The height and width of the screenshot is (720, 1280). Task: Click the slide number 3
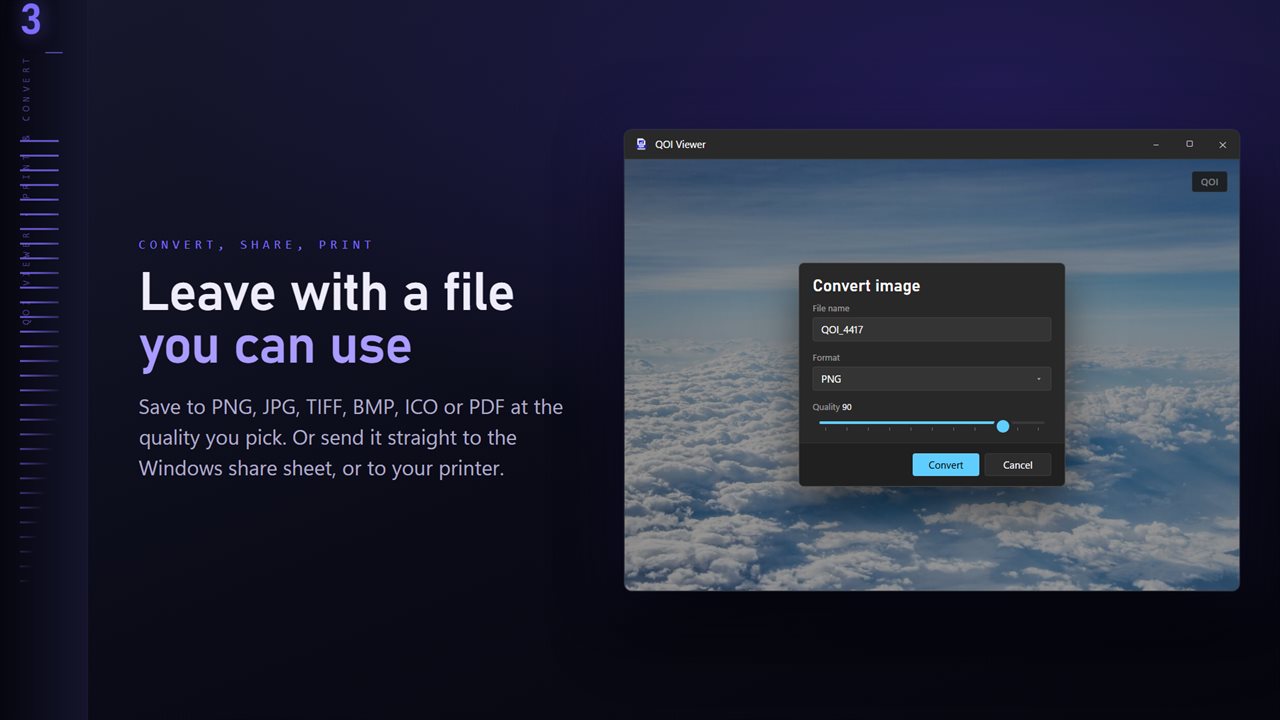(x=31, y=20)
